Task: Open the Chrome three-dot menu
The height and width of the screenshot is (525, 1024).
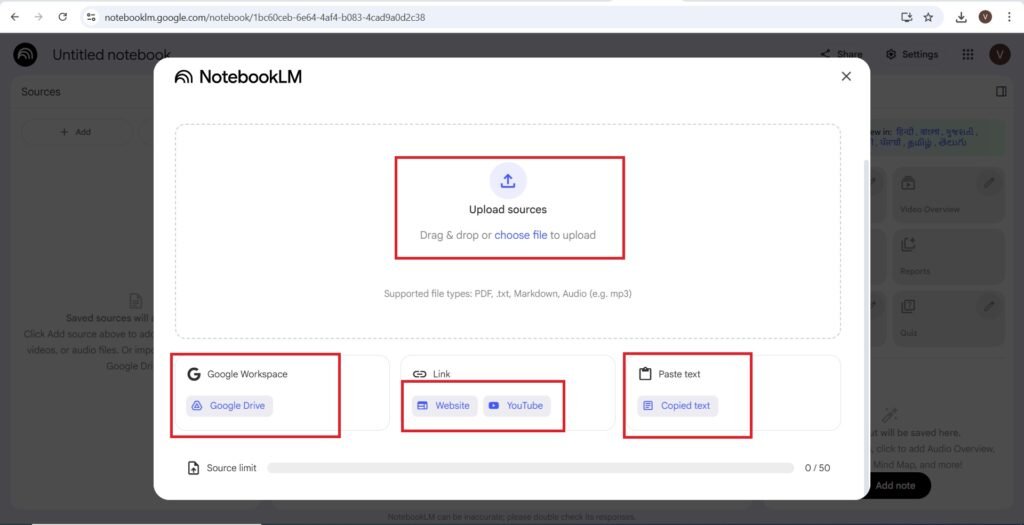Action: point(1009,17)
